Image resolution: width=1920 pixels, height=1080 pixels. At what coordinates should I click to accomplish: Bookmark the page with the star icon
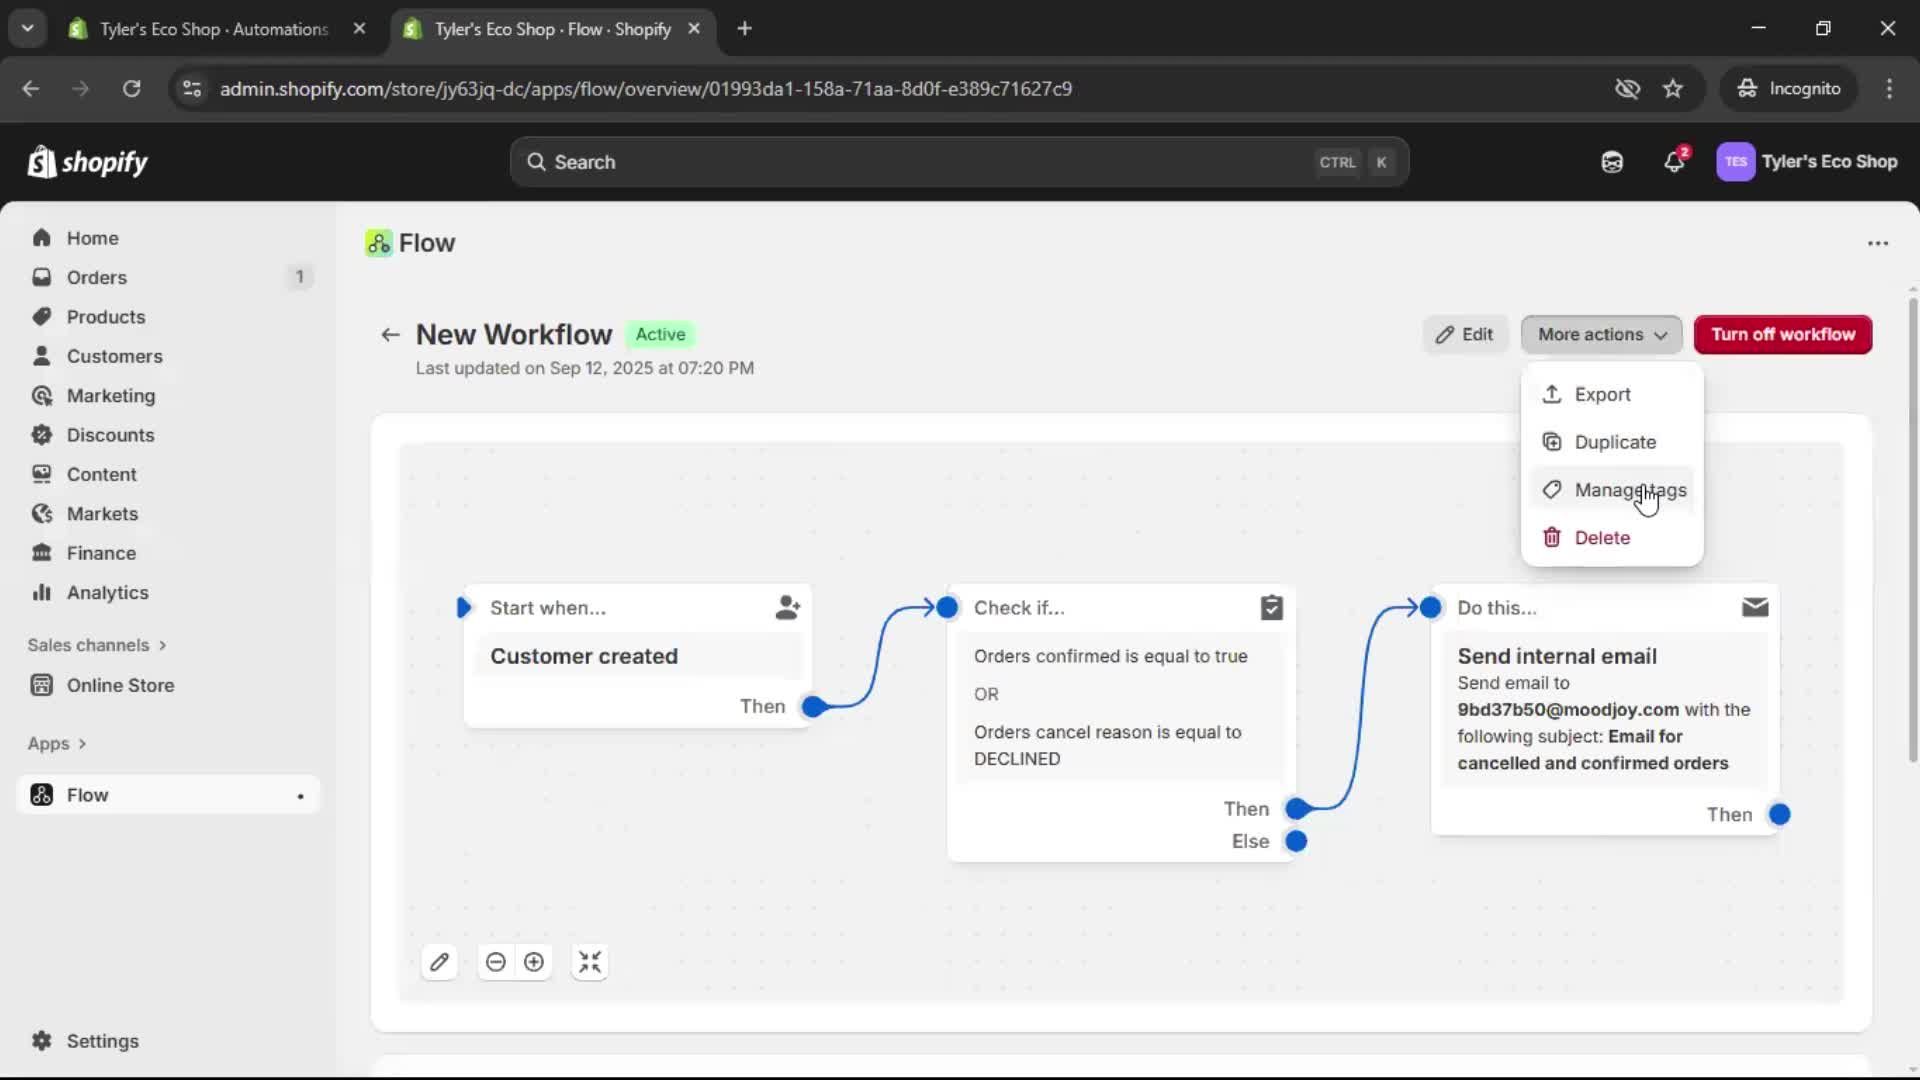(x=1673, y=88)
